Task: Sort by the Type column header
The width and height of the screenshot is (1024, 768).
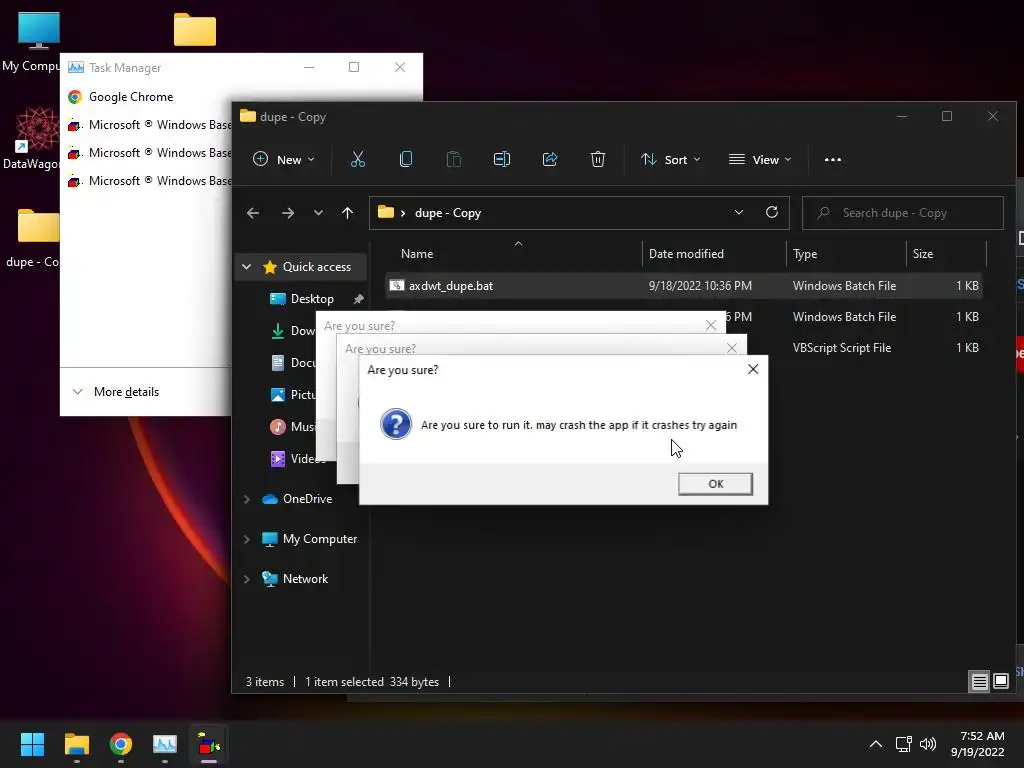Action: click(805, 254)
